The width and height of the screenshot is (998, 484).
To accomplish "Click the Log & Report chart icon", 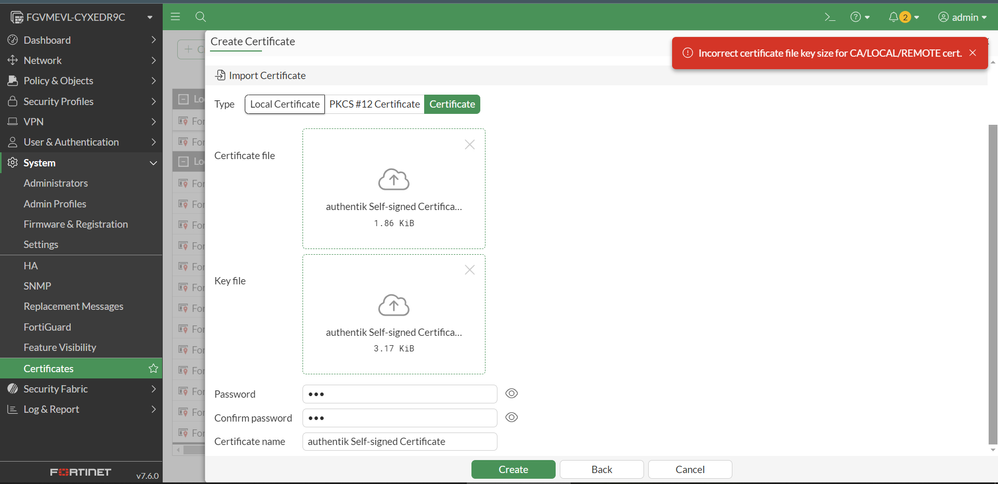I will (11, 409).
